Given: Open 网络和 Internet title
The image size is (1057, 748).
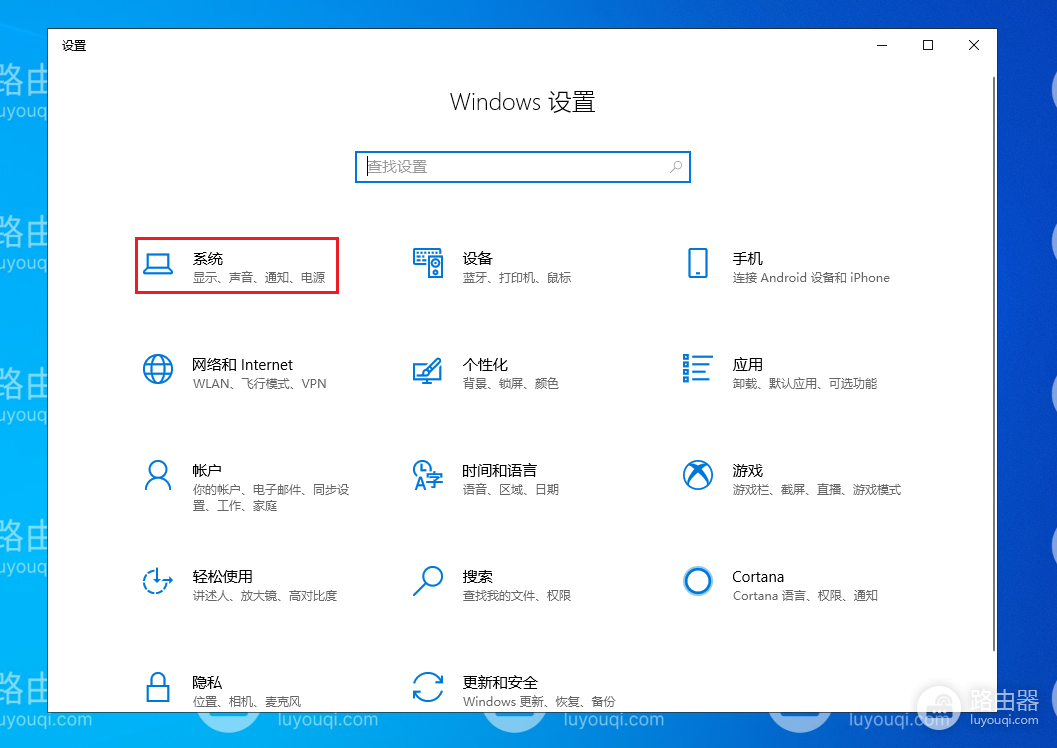Looking at the screenshot, I should [x=242, y=365].
